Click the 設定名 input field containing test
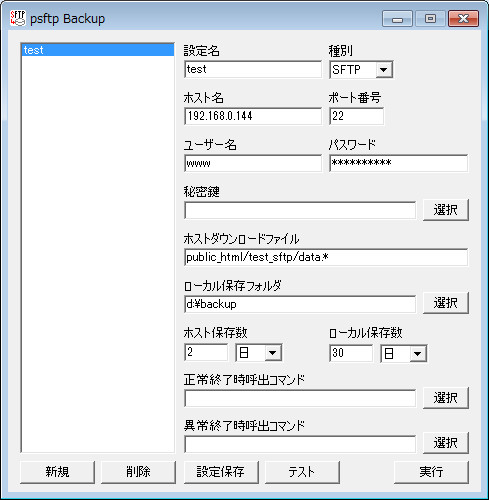This screenshot has height=500, width=489. click(x=253, y=69)
